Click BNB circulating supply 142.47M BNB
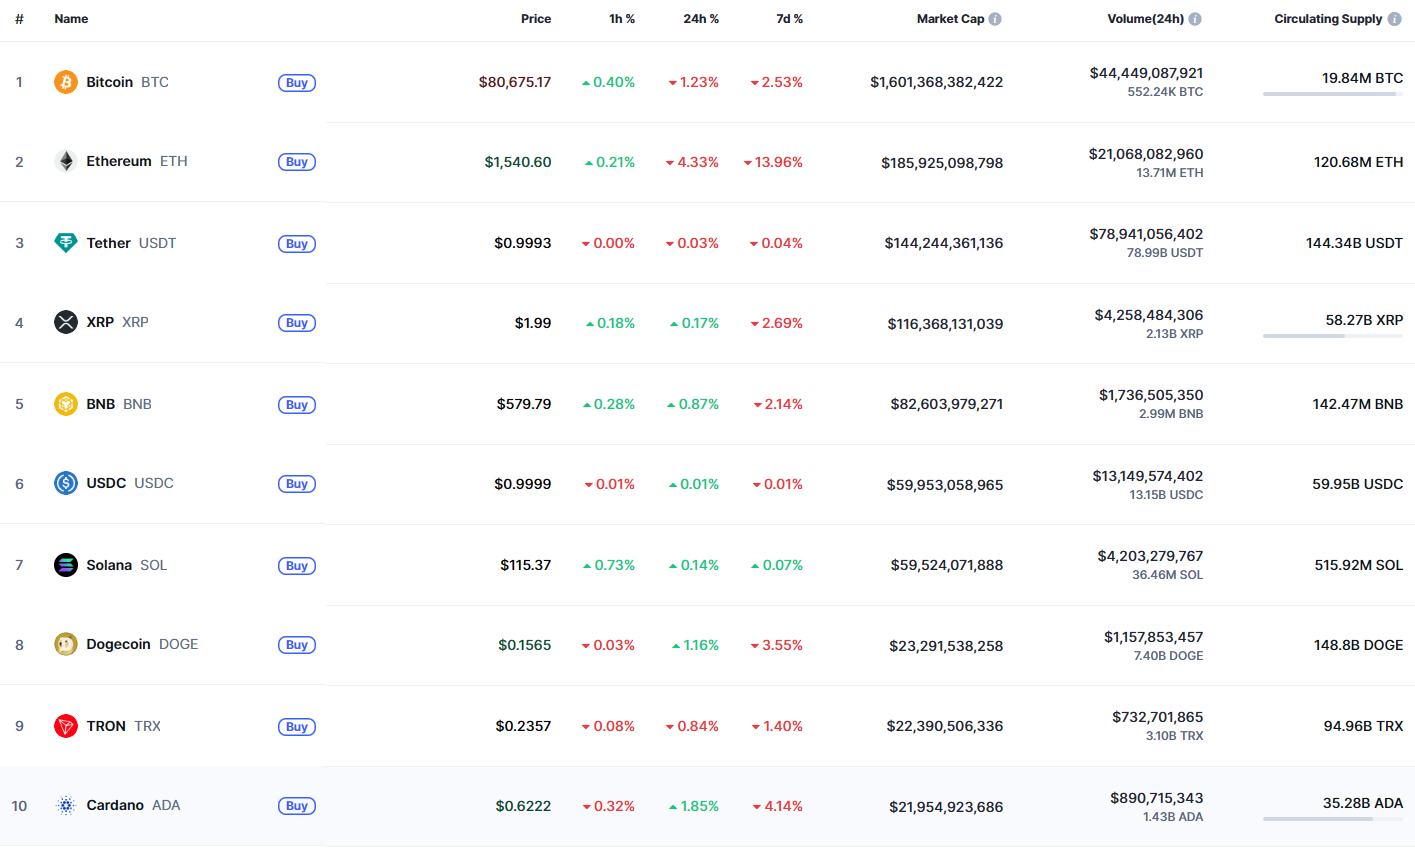 [1358, 404]
